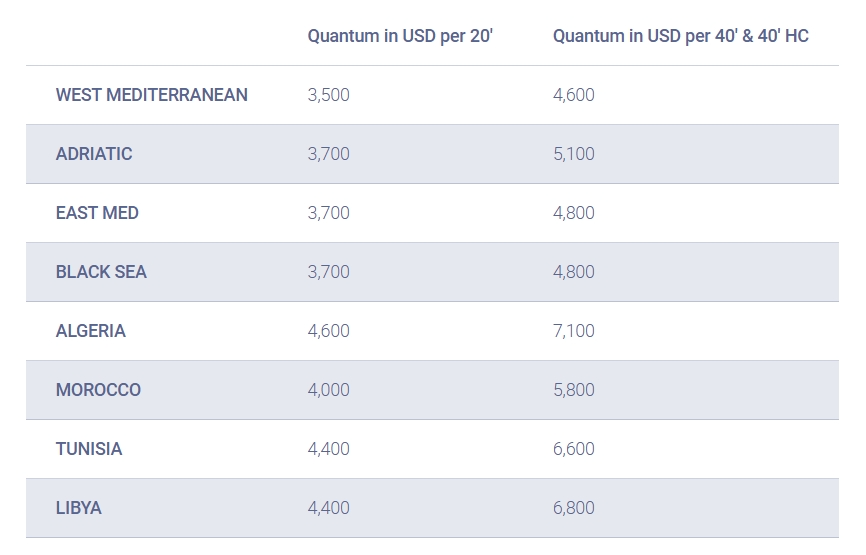The image size is (866, 555).
Task: Click the 3,700 value in Black Sea row
Action: (x=329, y=272)
